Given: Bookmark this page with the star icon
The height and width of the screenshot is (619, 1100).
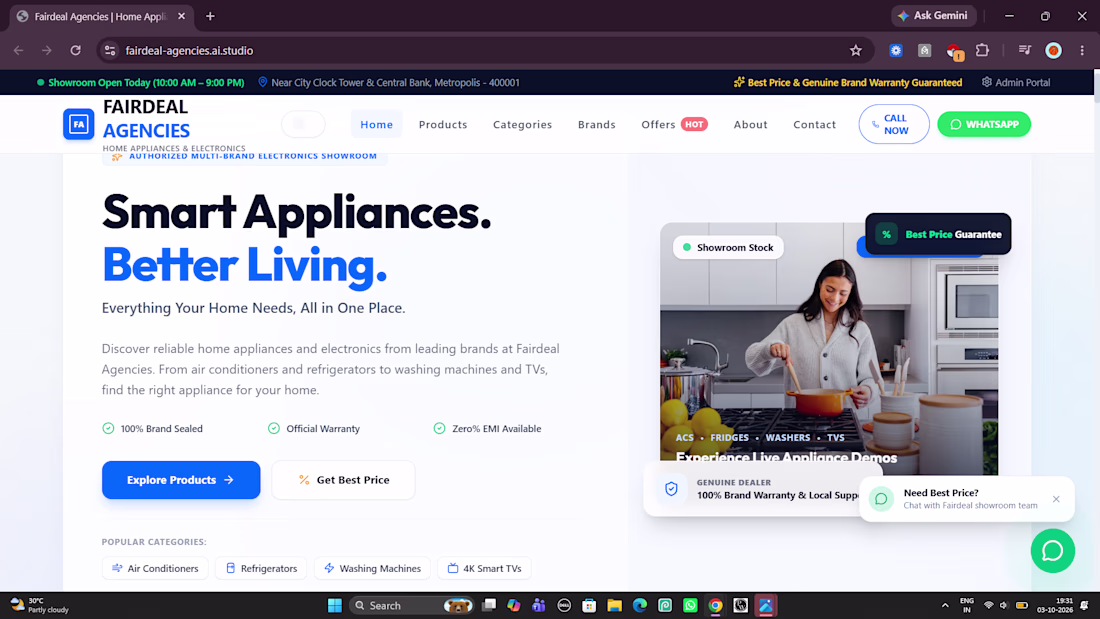Looking at the screenshot, I should pos(855,51).
